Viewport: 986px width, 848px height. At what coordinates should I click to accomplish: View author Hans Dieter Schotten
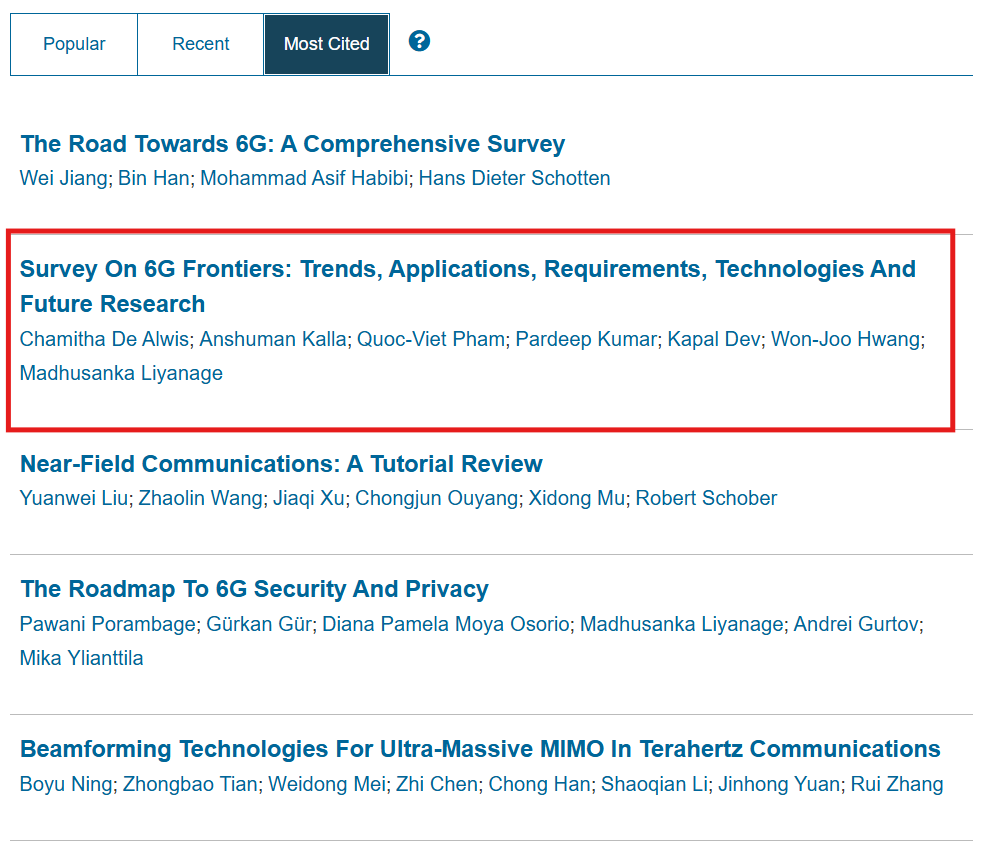514,178
